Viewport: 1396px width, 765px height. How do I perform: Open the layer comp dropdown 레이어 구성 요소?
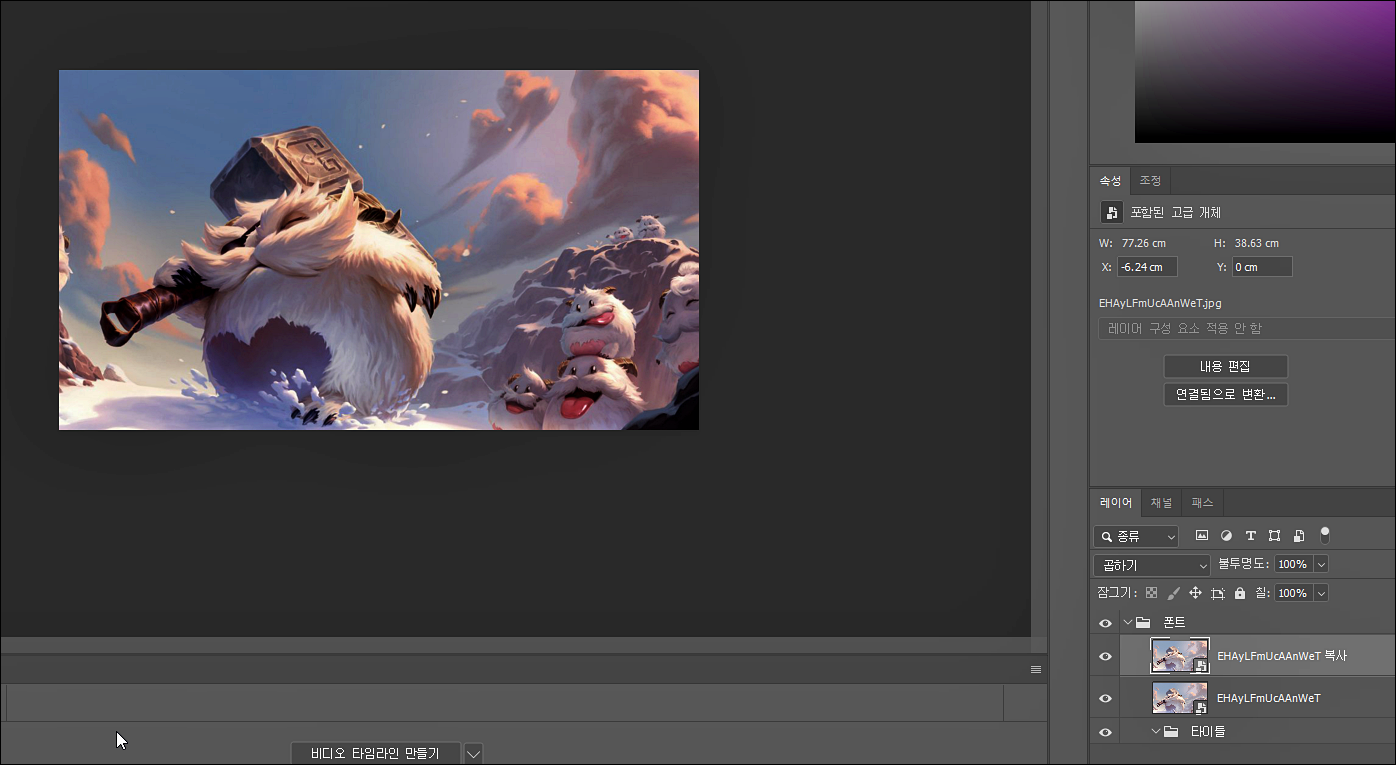[x=1246, y=328]
